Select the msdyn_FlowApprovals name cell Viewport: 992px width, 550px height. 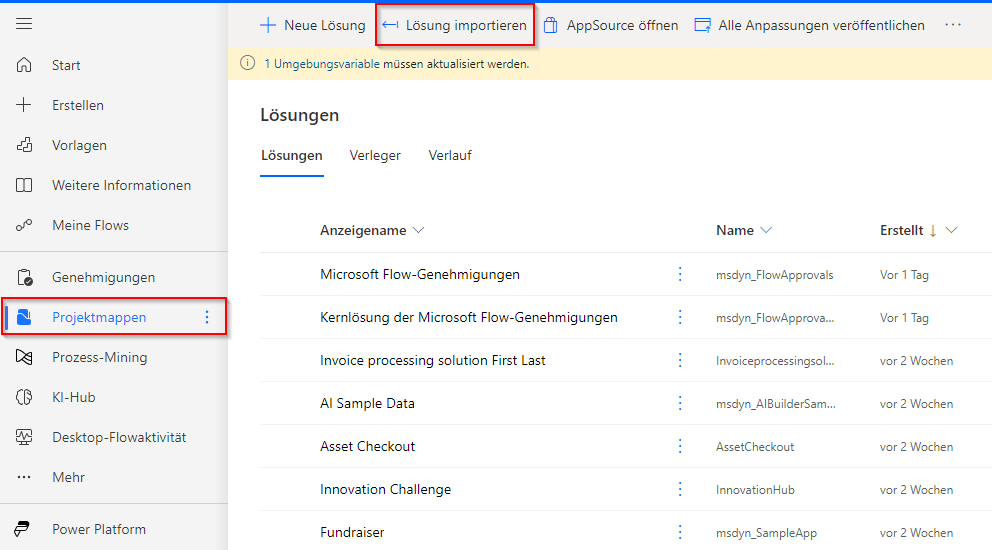click(775, 275)
